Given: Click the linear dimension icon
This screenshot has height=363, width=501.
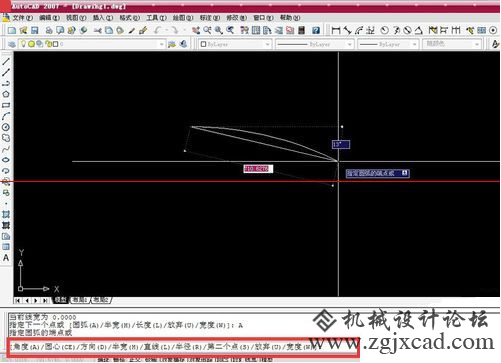Looking at the screenshot, I should 336,31.
